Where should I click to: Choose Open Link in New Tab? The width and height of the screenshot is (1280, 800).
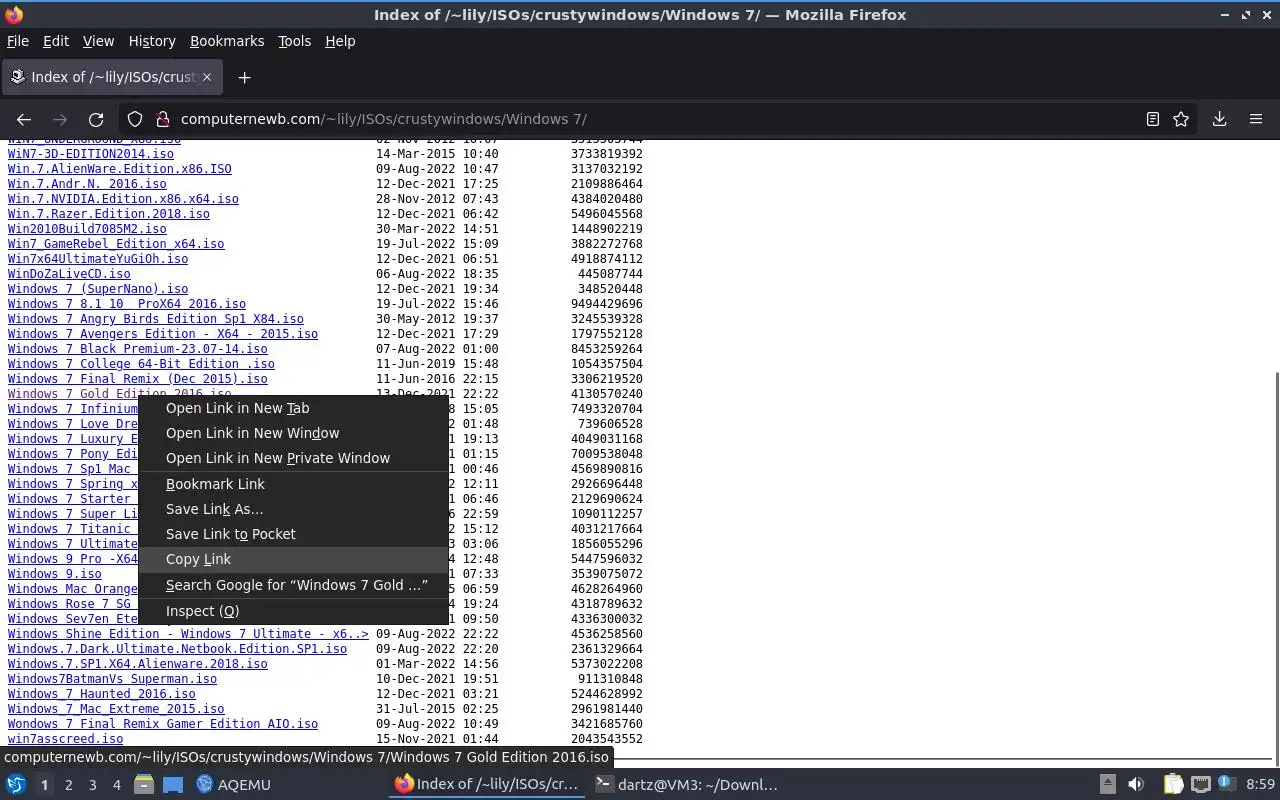(x=294, y=408)
